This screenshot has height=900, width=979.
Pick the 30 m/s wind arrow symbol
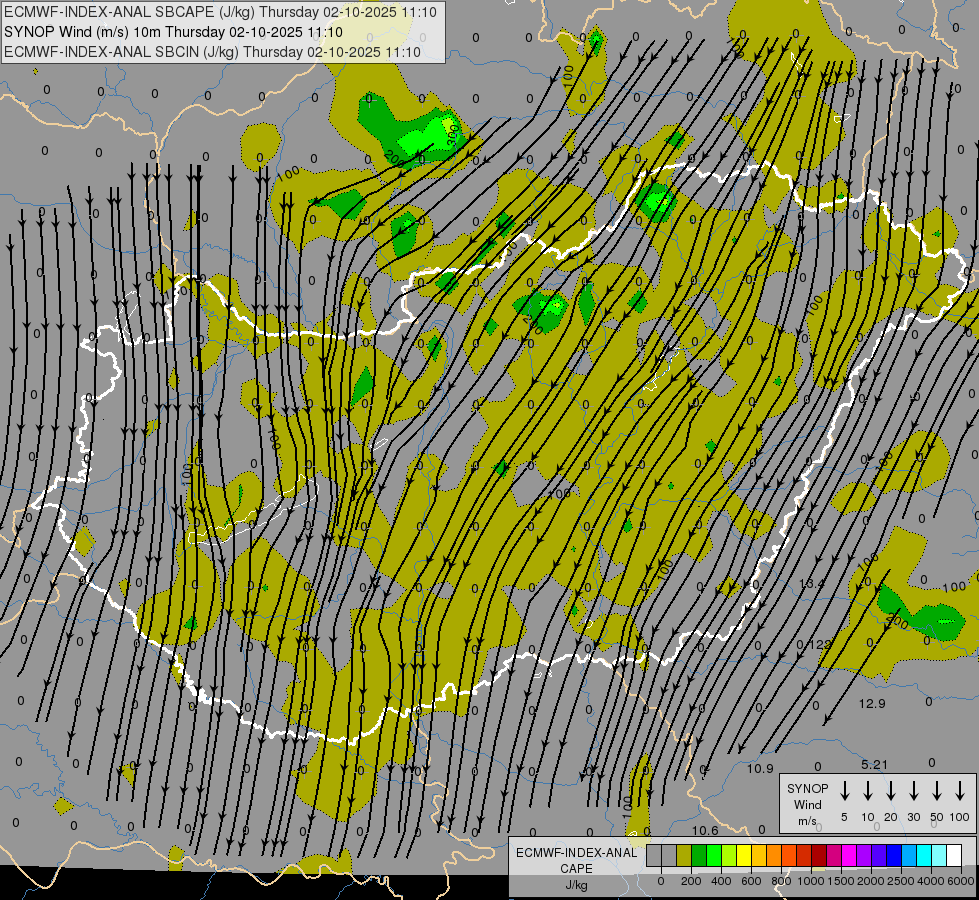pyautogui.click(x=914, y=792)
